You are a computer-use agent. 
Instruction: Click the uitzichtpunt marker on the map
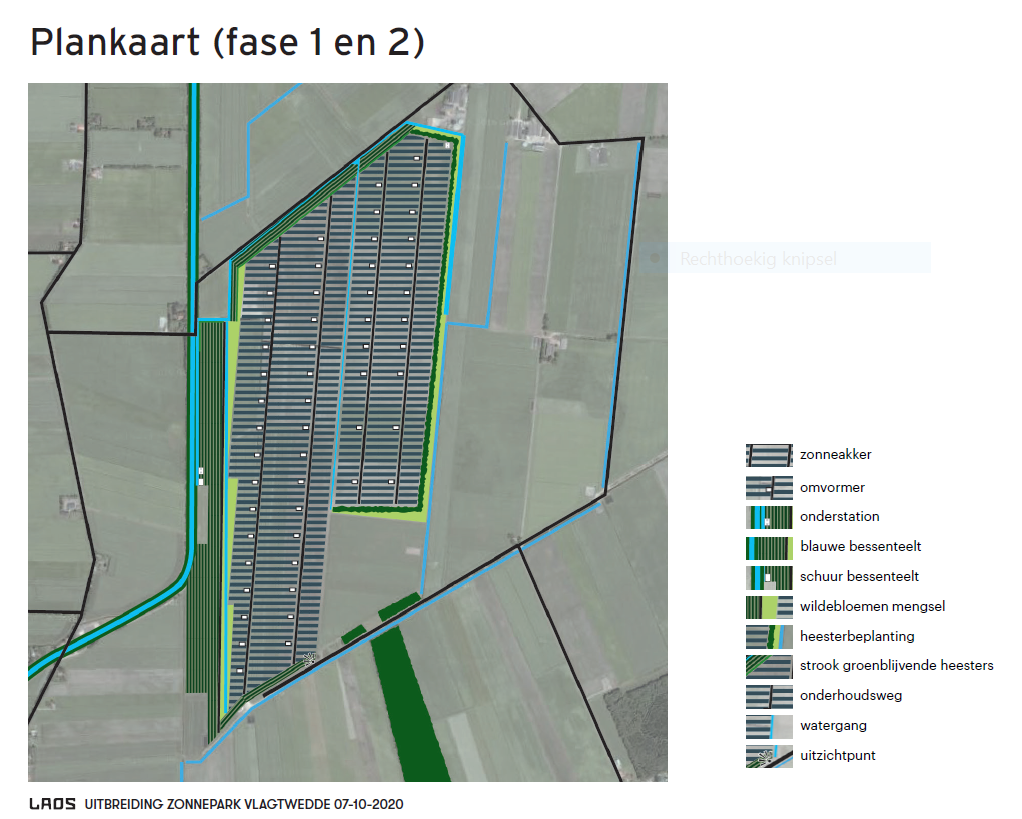(310, 657)
